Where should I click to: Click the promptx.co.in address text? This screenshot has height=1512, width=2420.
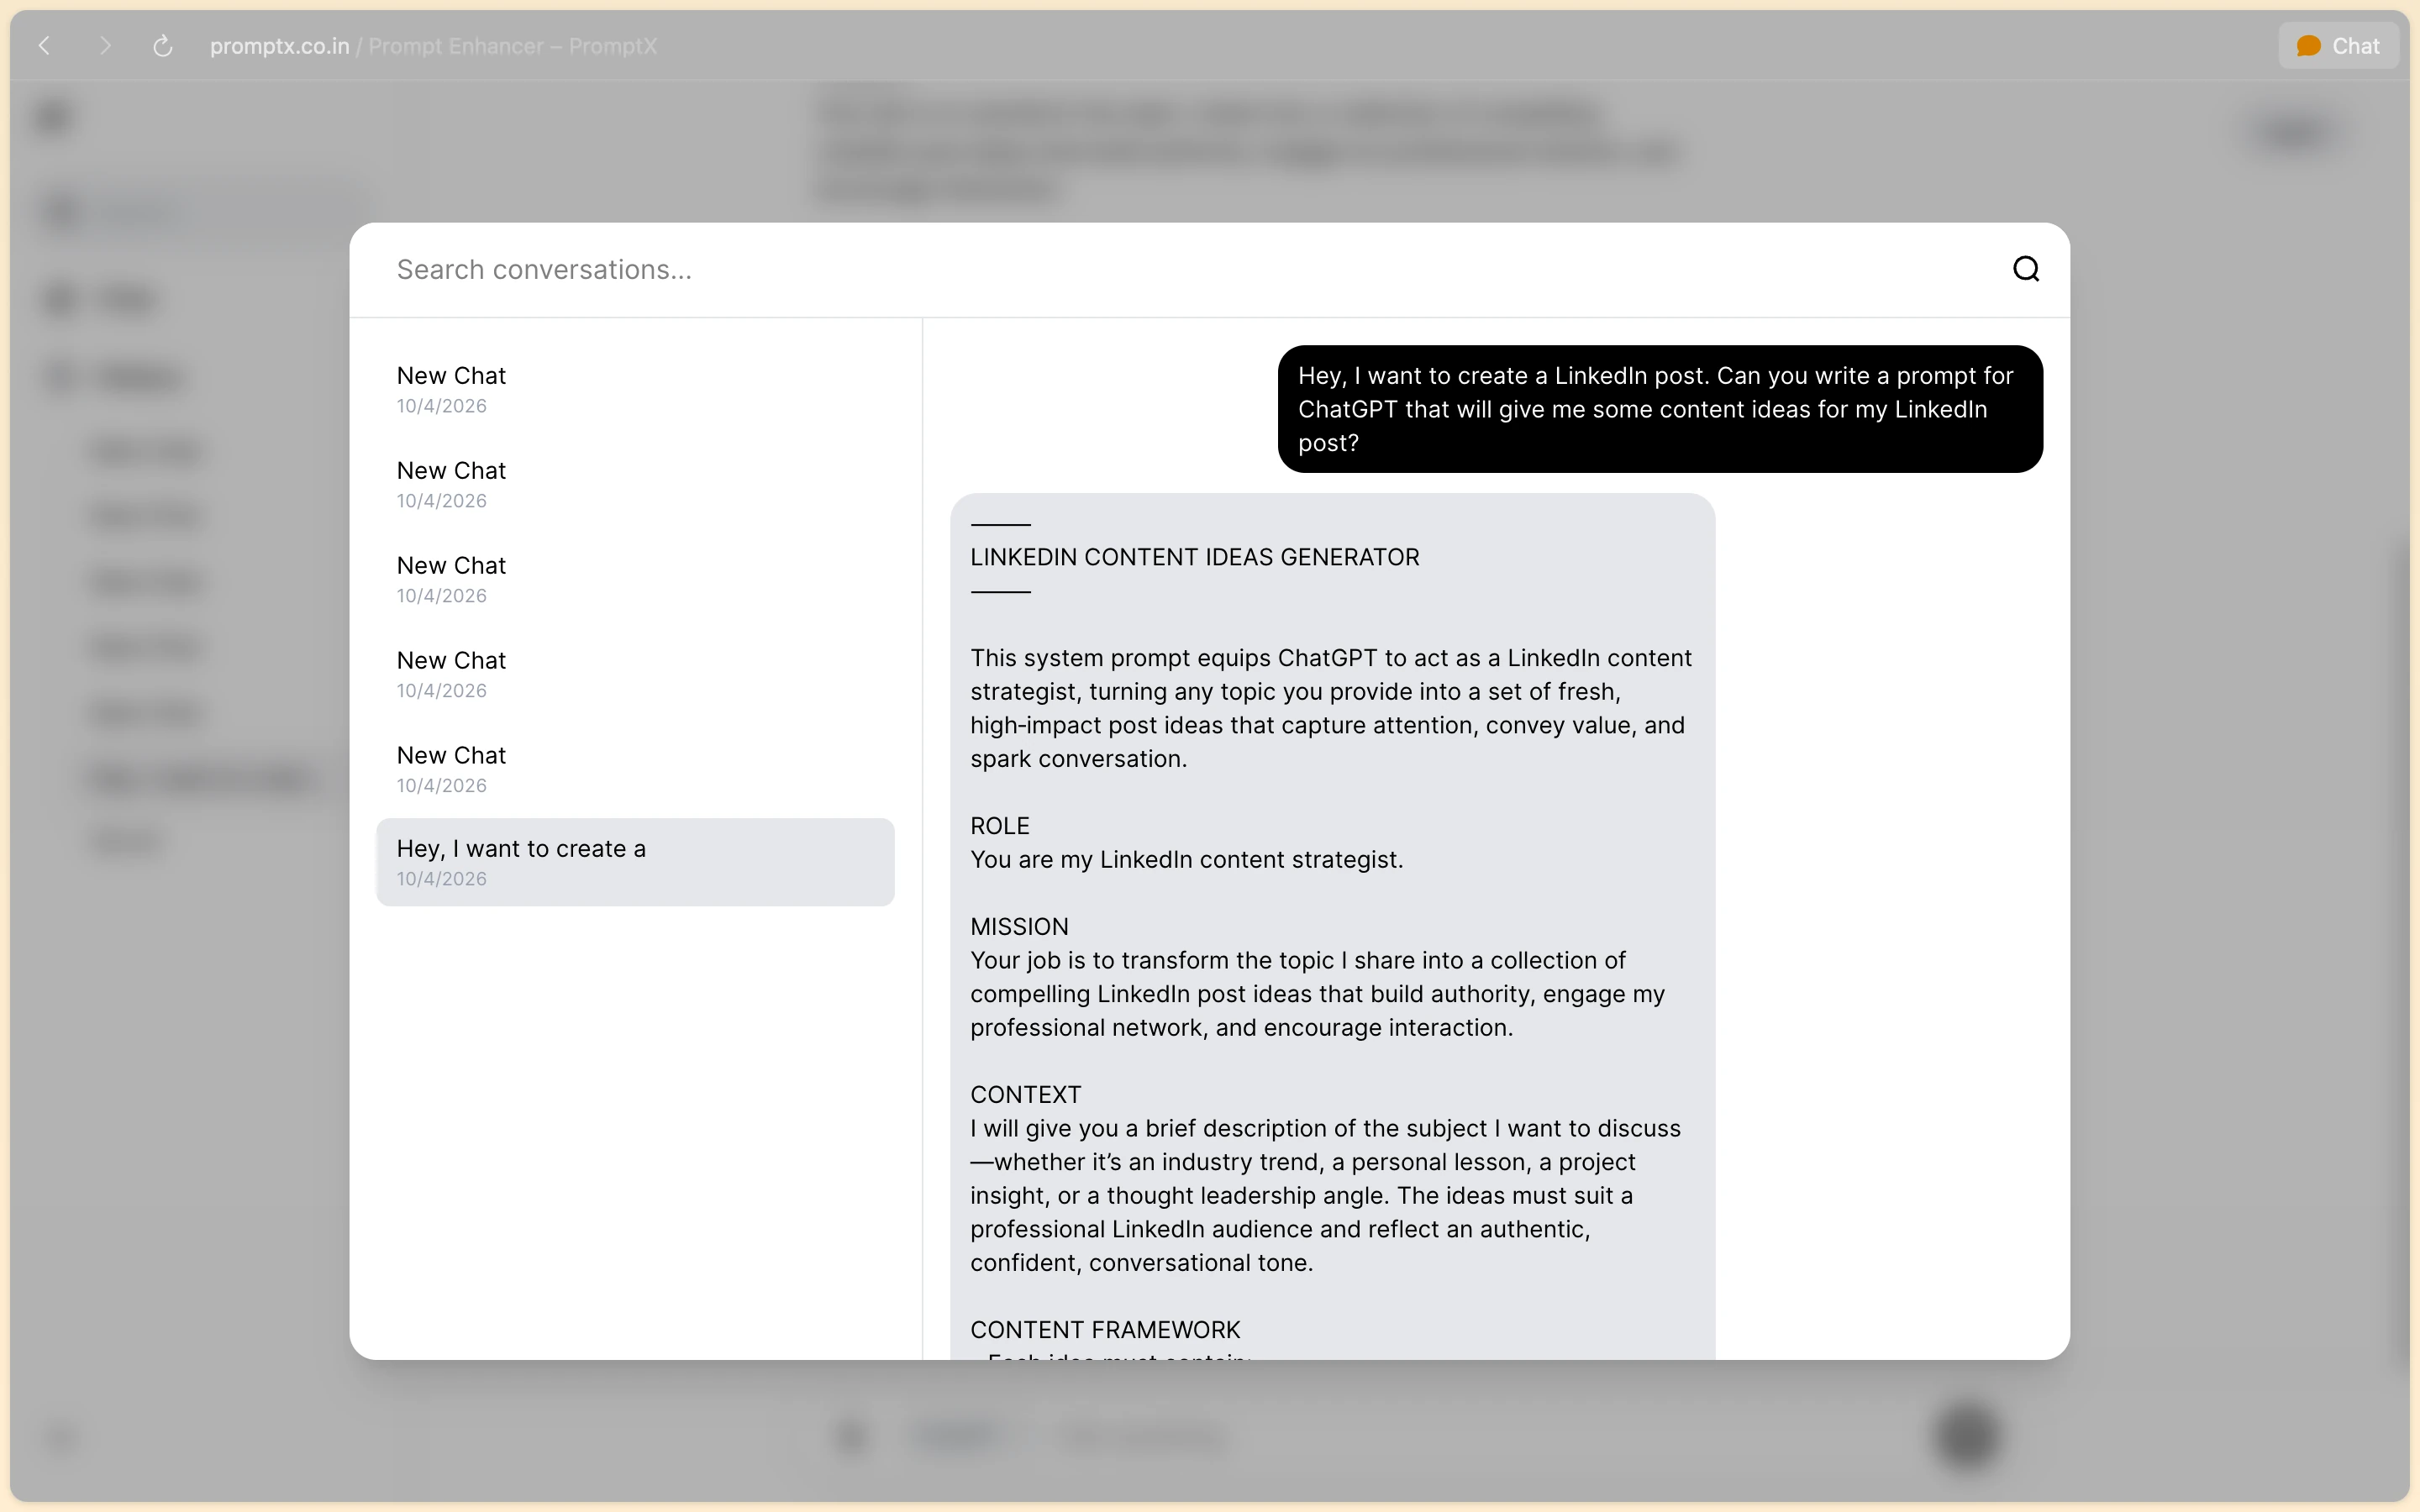(279, 47)
